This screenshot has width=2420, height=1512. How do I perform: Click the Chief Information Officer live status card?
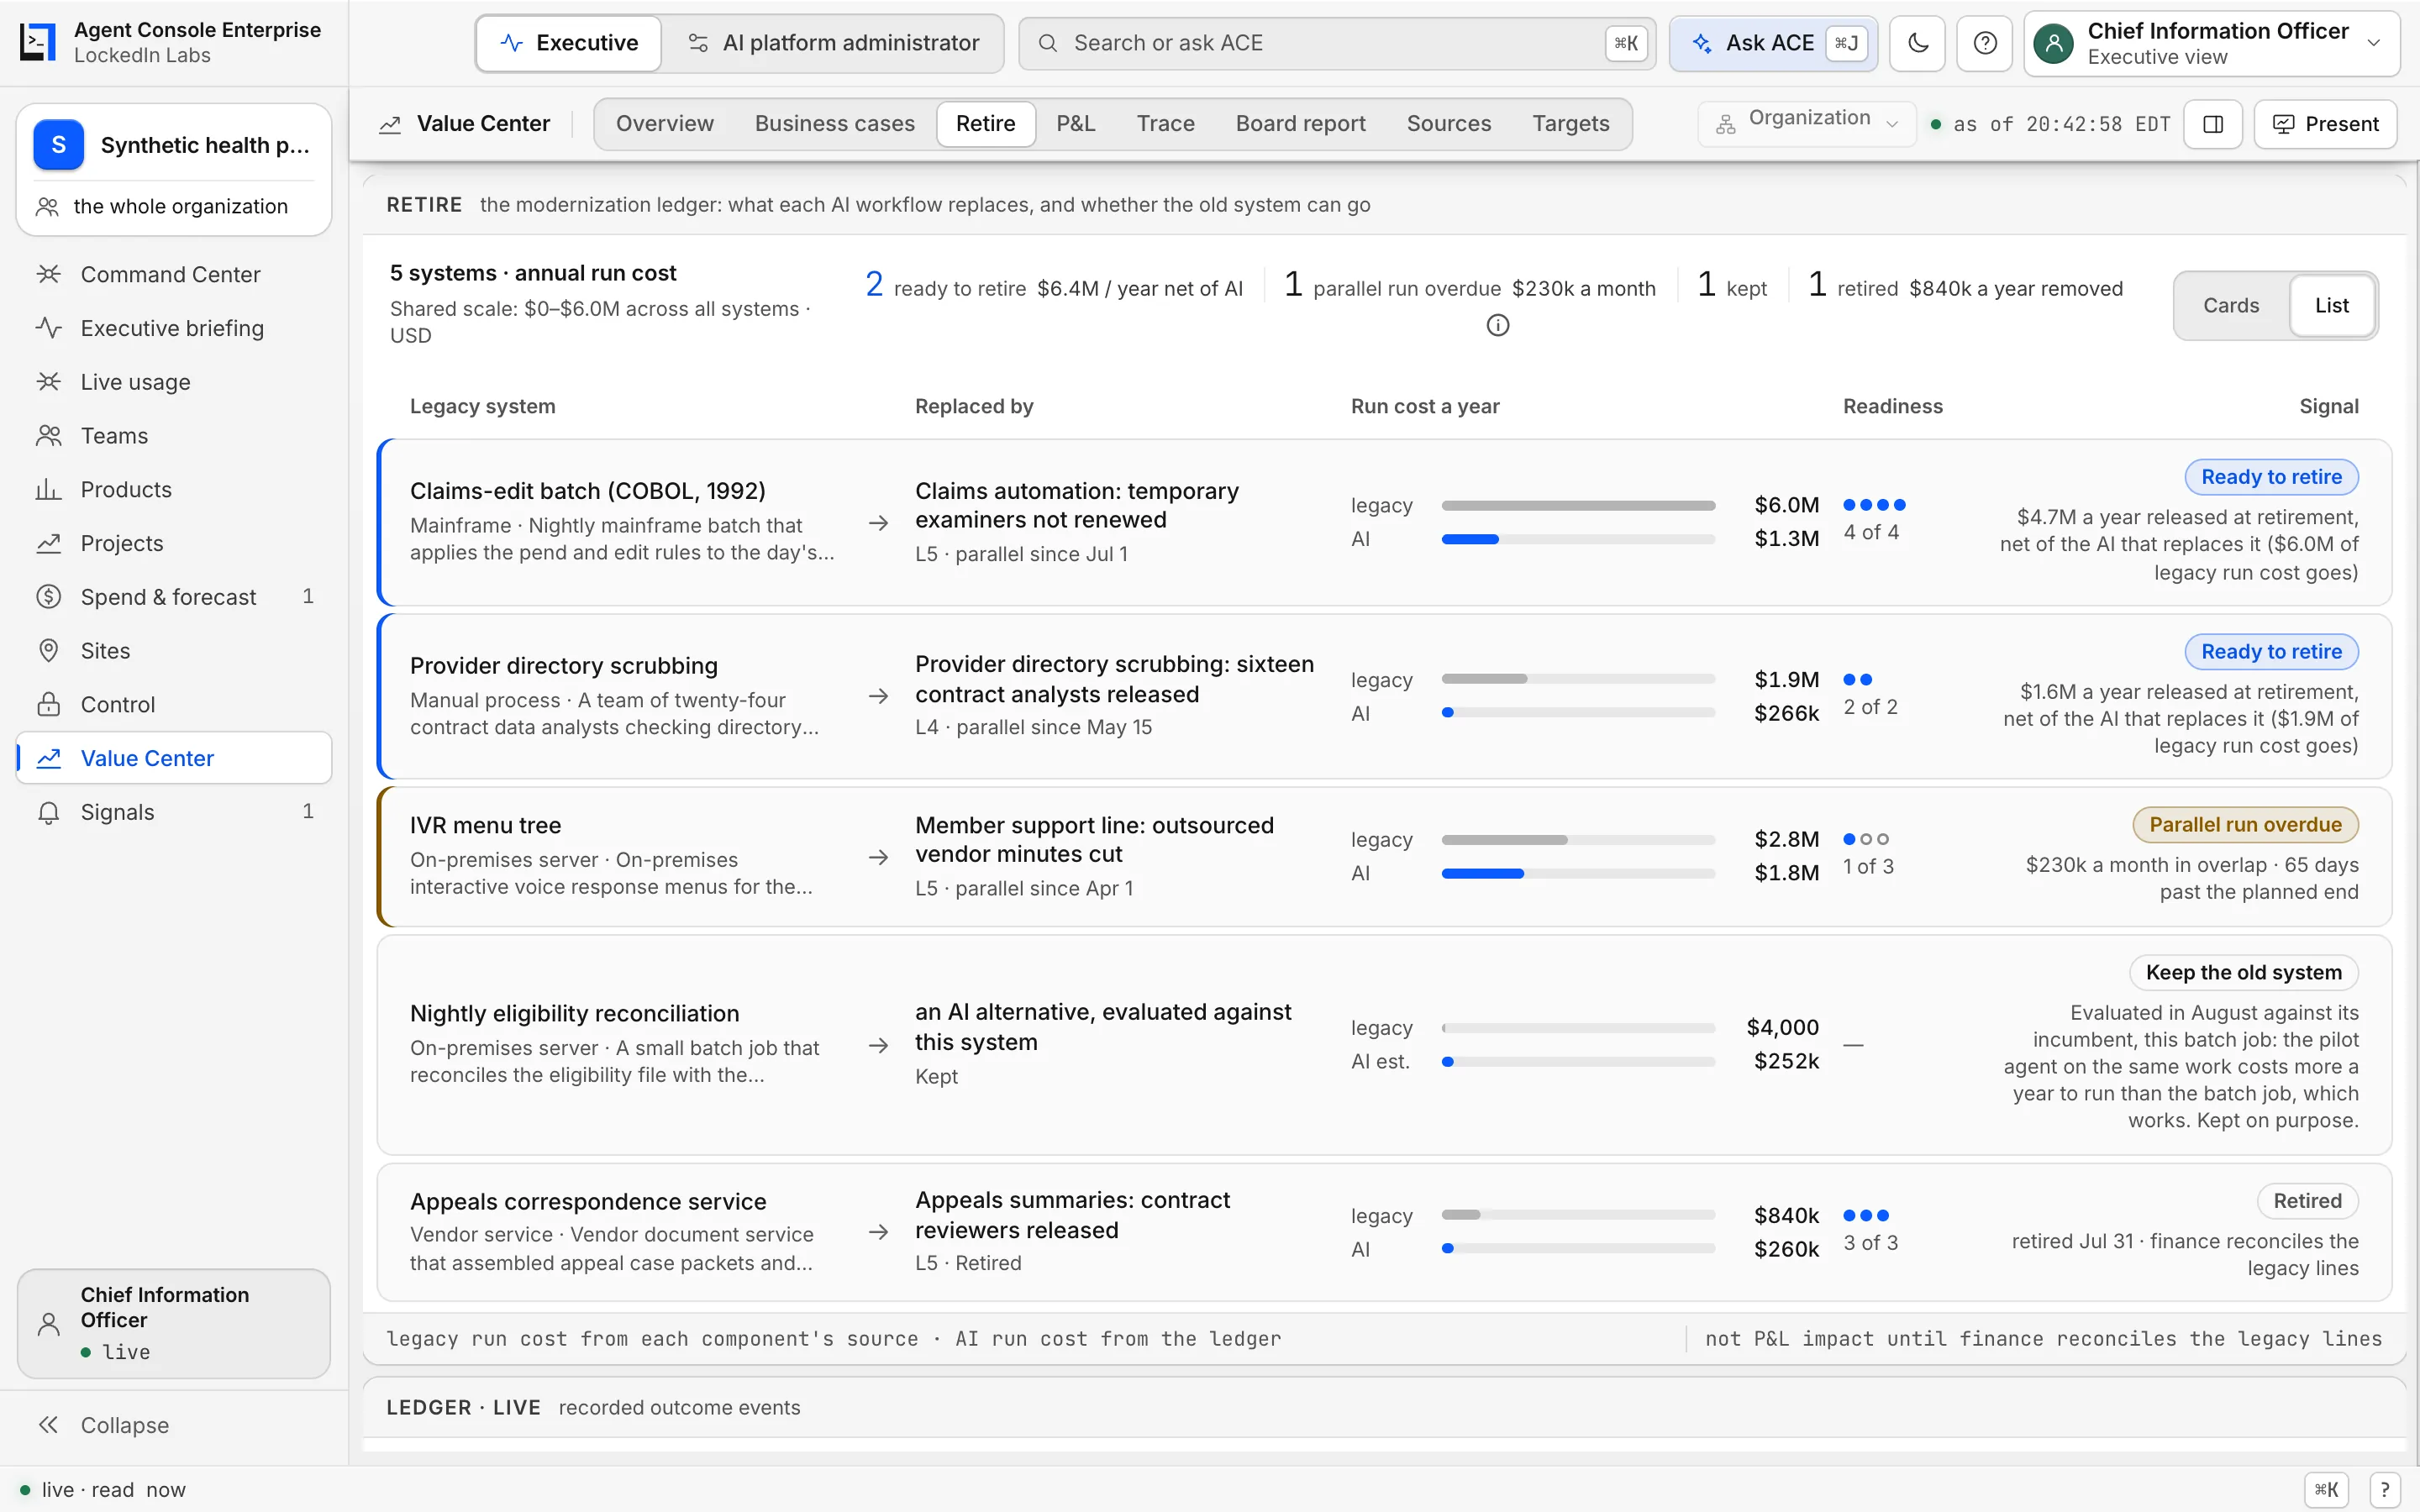coord(174,1323)
